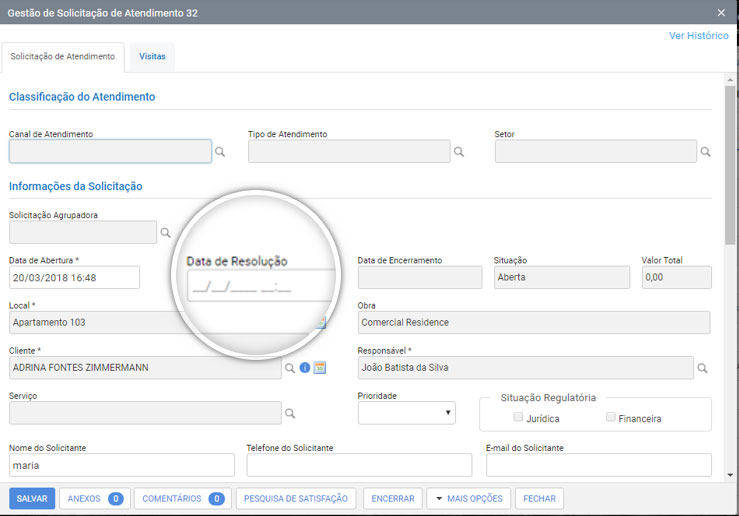The height and width of the screenshot is (516, 739).
Task: Click search icon beside Canal de Atendimento
Action: (220, 152)
